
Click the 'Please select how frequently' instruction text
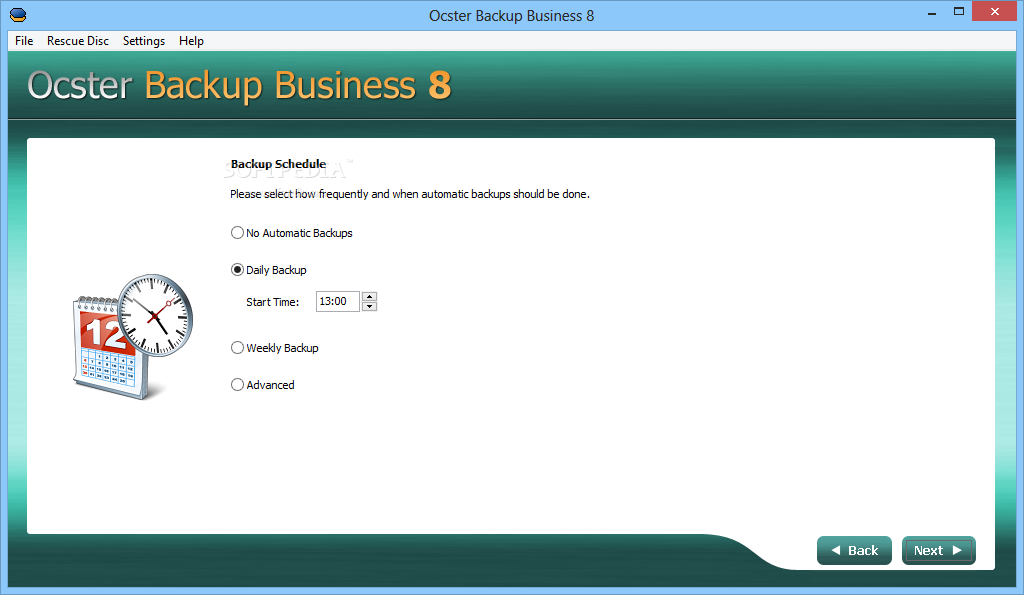pos(409,194)
